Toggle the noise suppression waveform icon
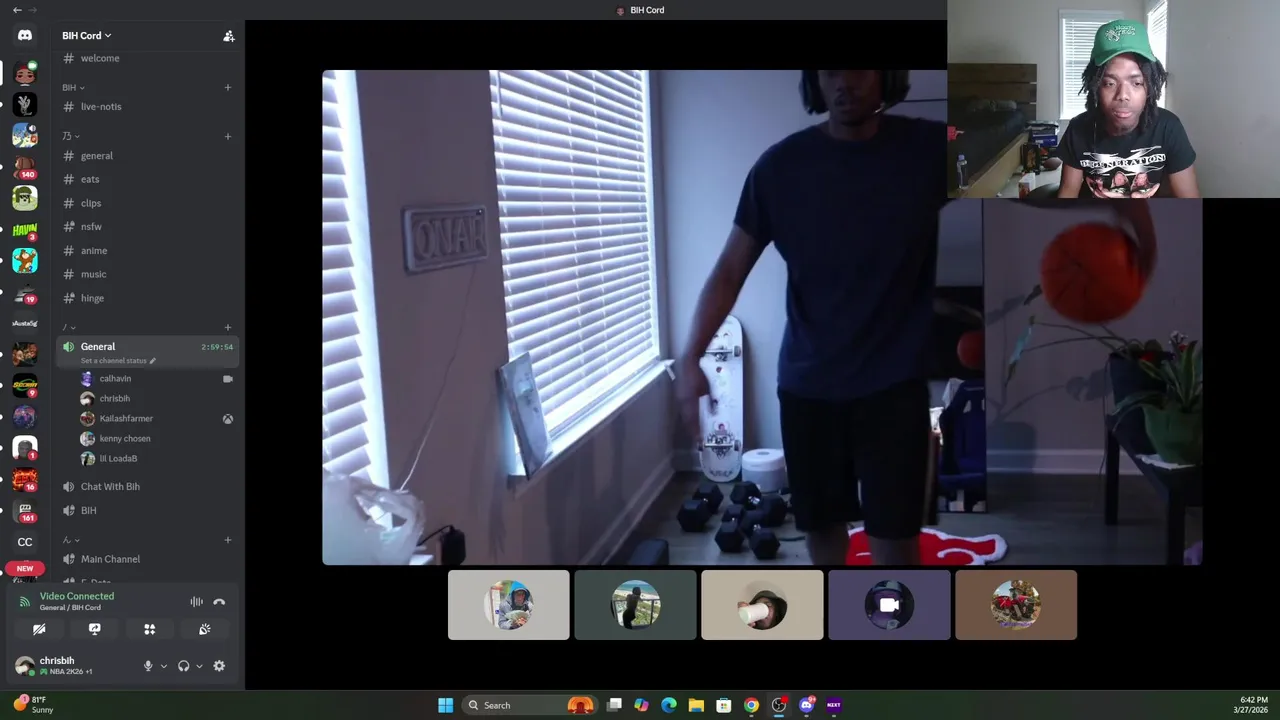The width and height of the screenshot is (1280, 720). (196, 602)
